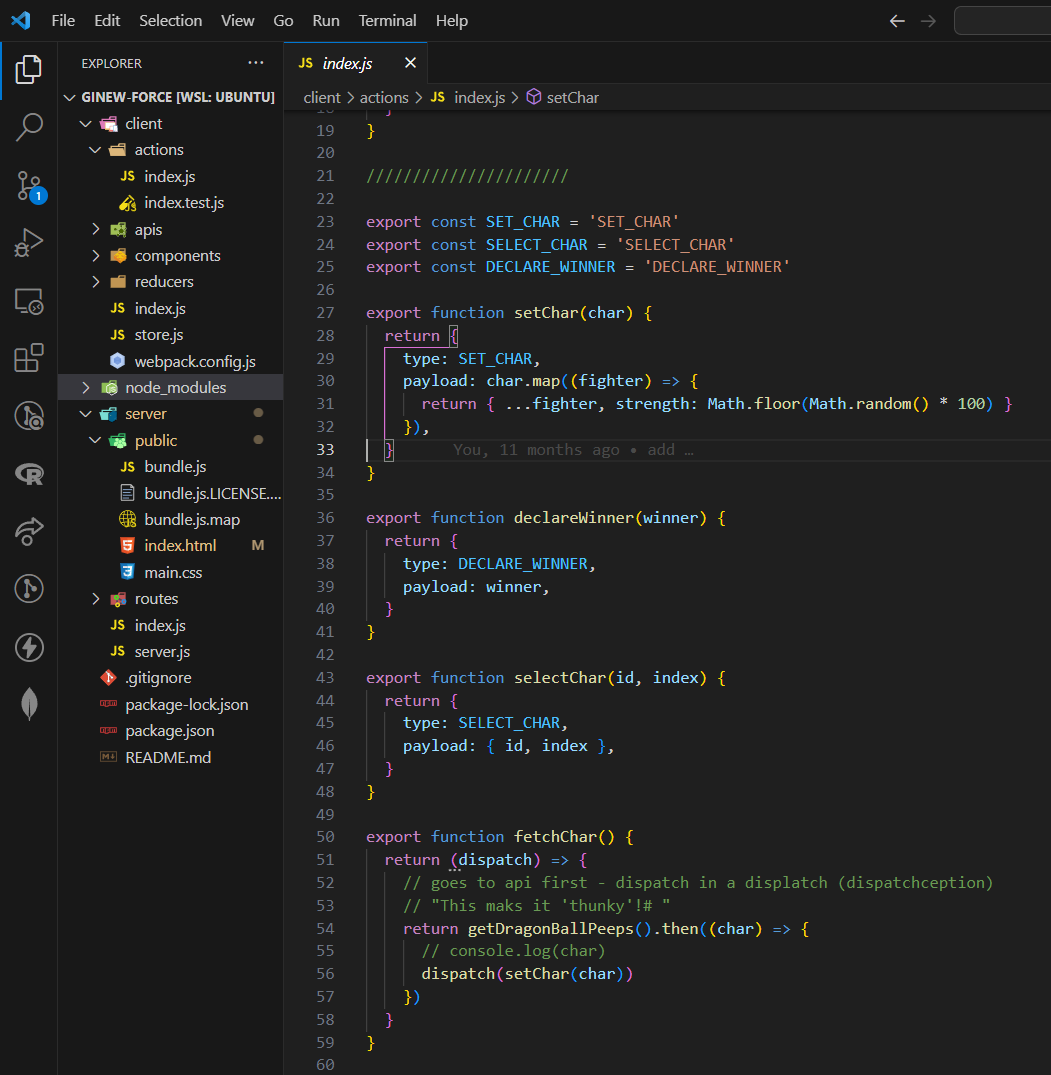Click the npm icon beside package.json

(x=108, y=731)
